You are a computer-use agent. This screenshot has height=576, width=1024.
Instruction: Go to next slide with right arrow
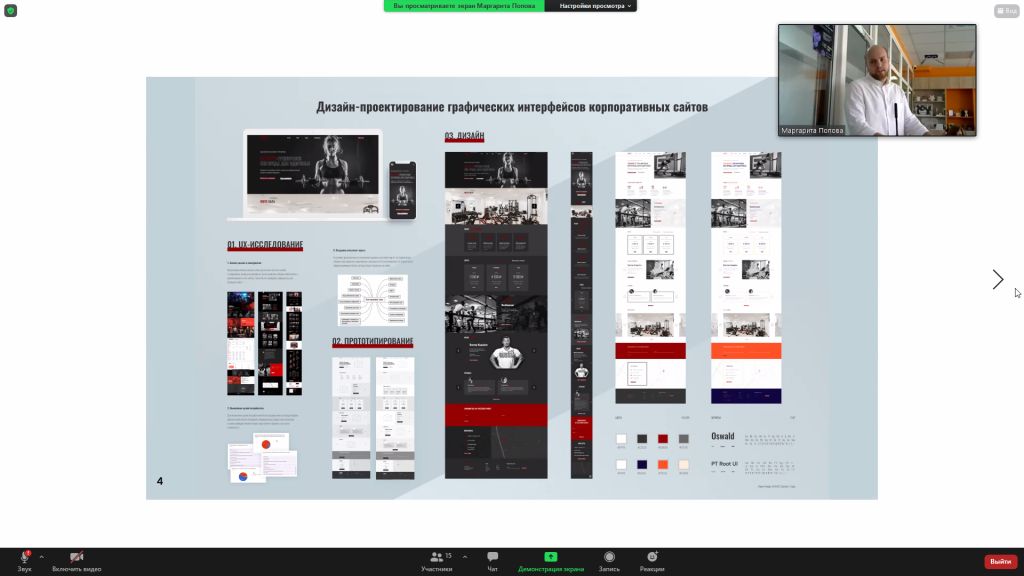(997, 280)
